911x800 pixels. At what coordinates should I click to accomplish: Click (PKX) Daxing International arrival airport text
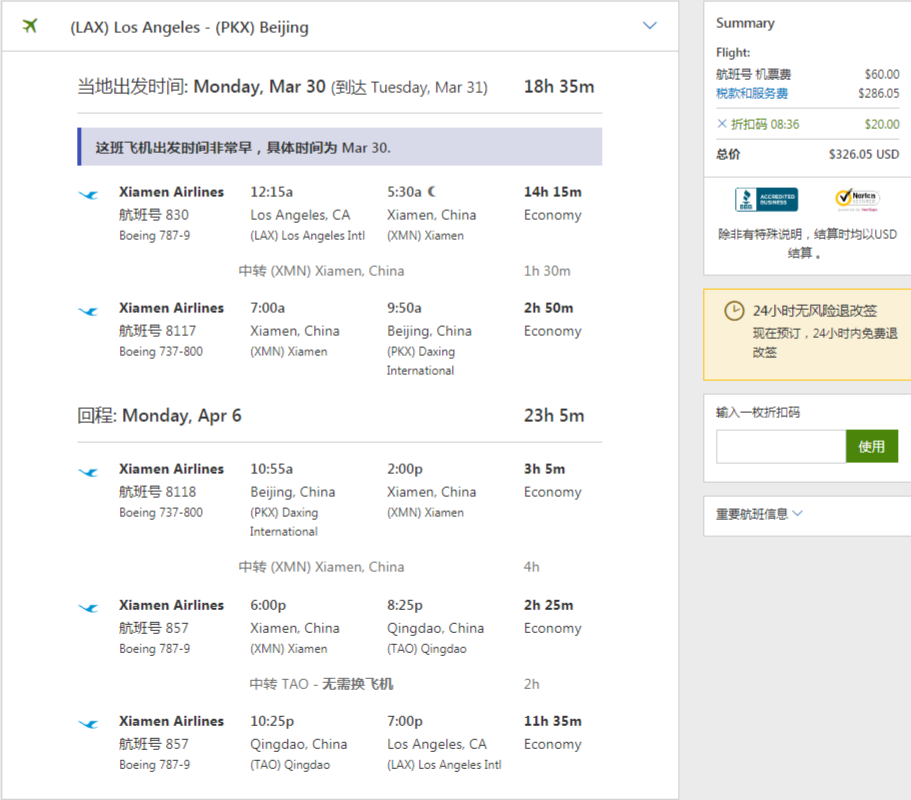421,361
